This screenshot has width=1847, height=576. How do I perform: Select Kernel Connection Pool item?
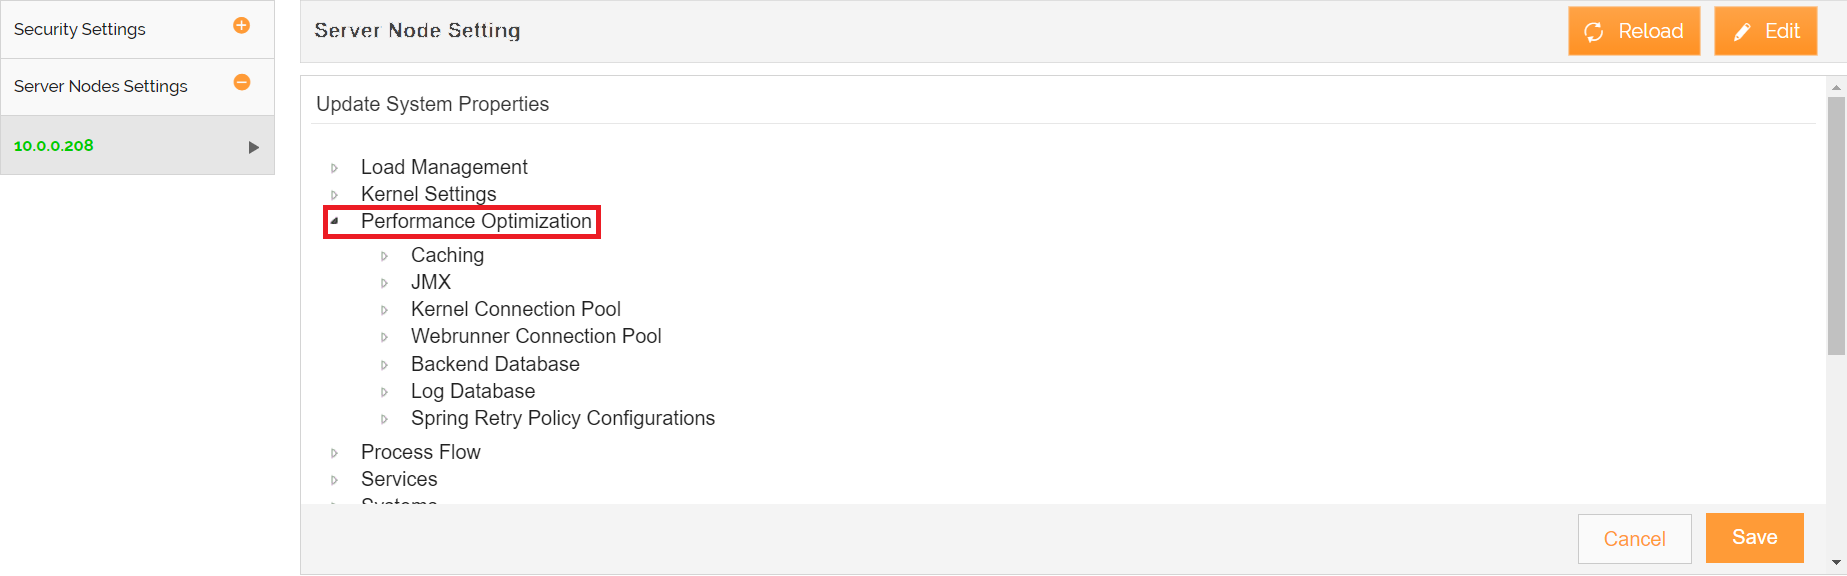pyautogui.click(x=515, y=309)
